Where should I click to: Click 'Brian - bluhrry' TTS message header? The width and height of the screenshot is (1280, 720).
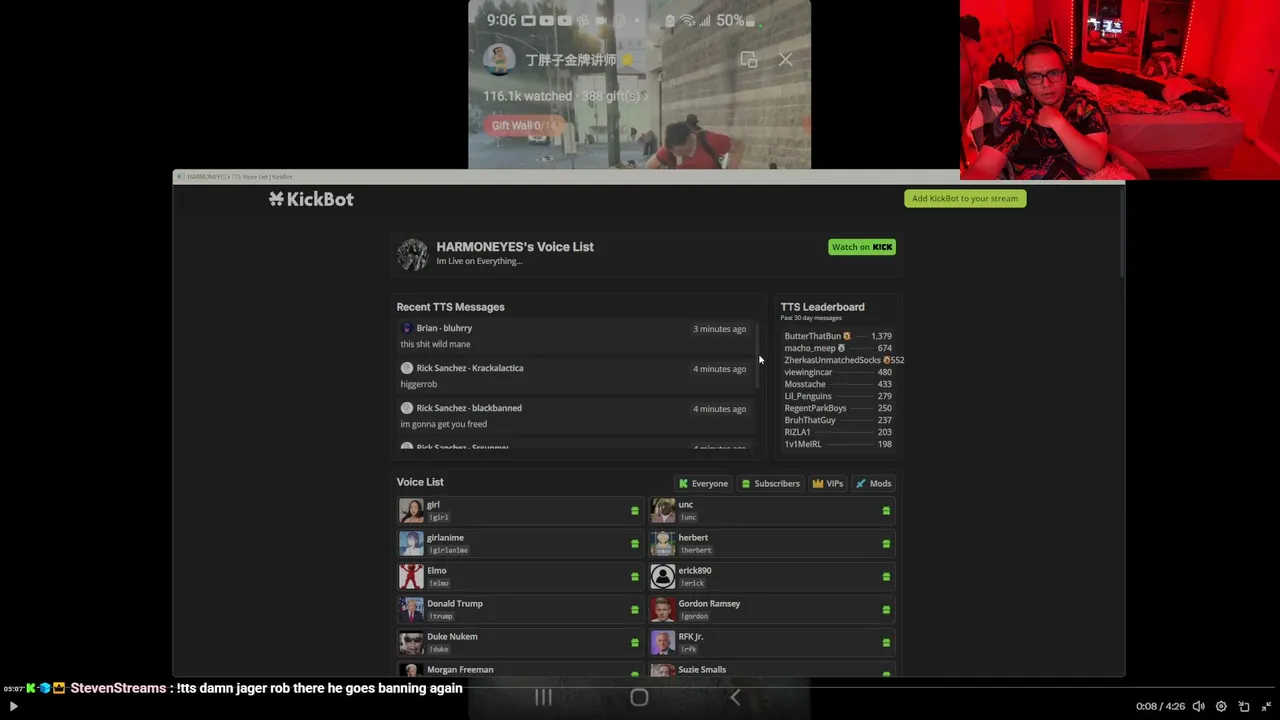click(444, 328)
